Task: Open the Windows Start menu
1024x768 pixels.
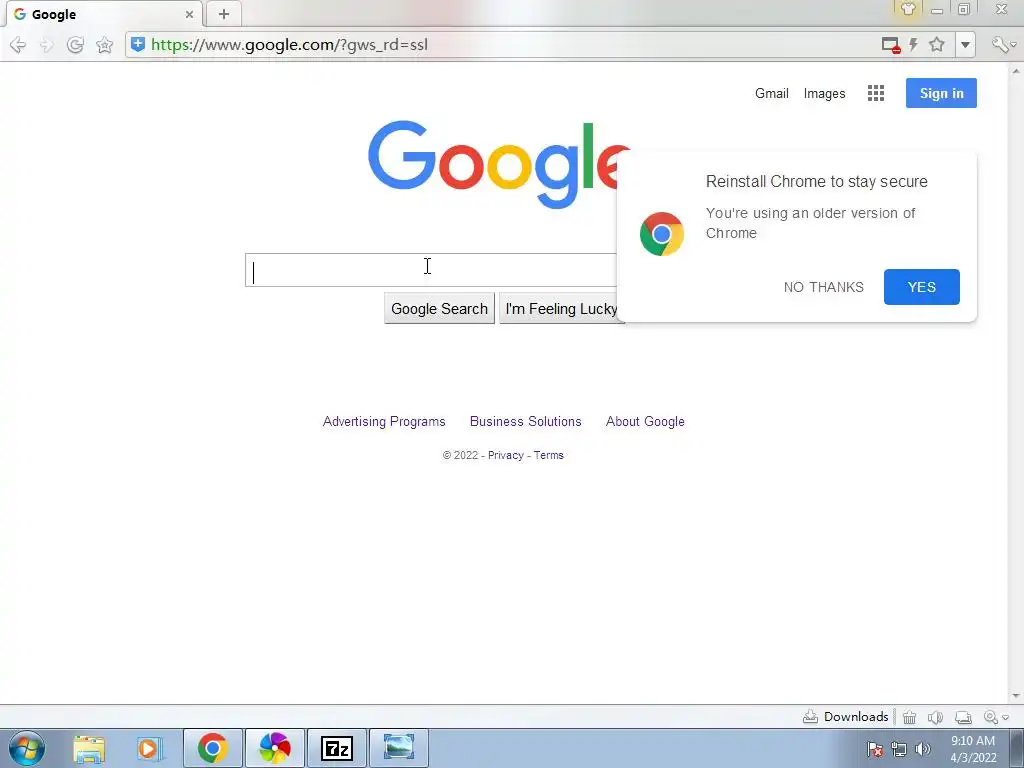Action: (x=27, y=748)
